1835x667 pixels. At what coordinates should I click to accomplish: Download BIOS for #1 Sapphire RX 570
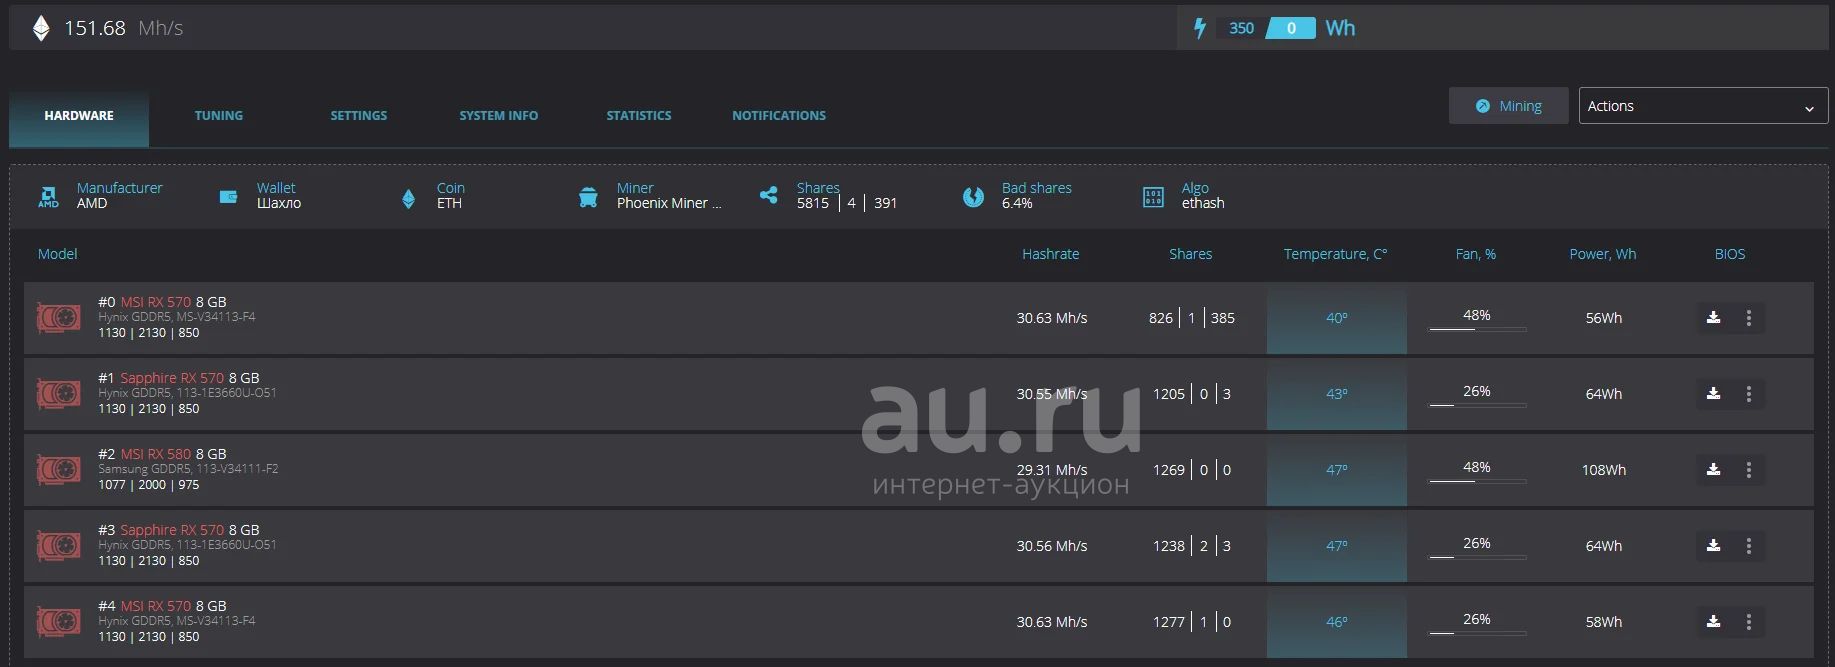(1713, 394)
